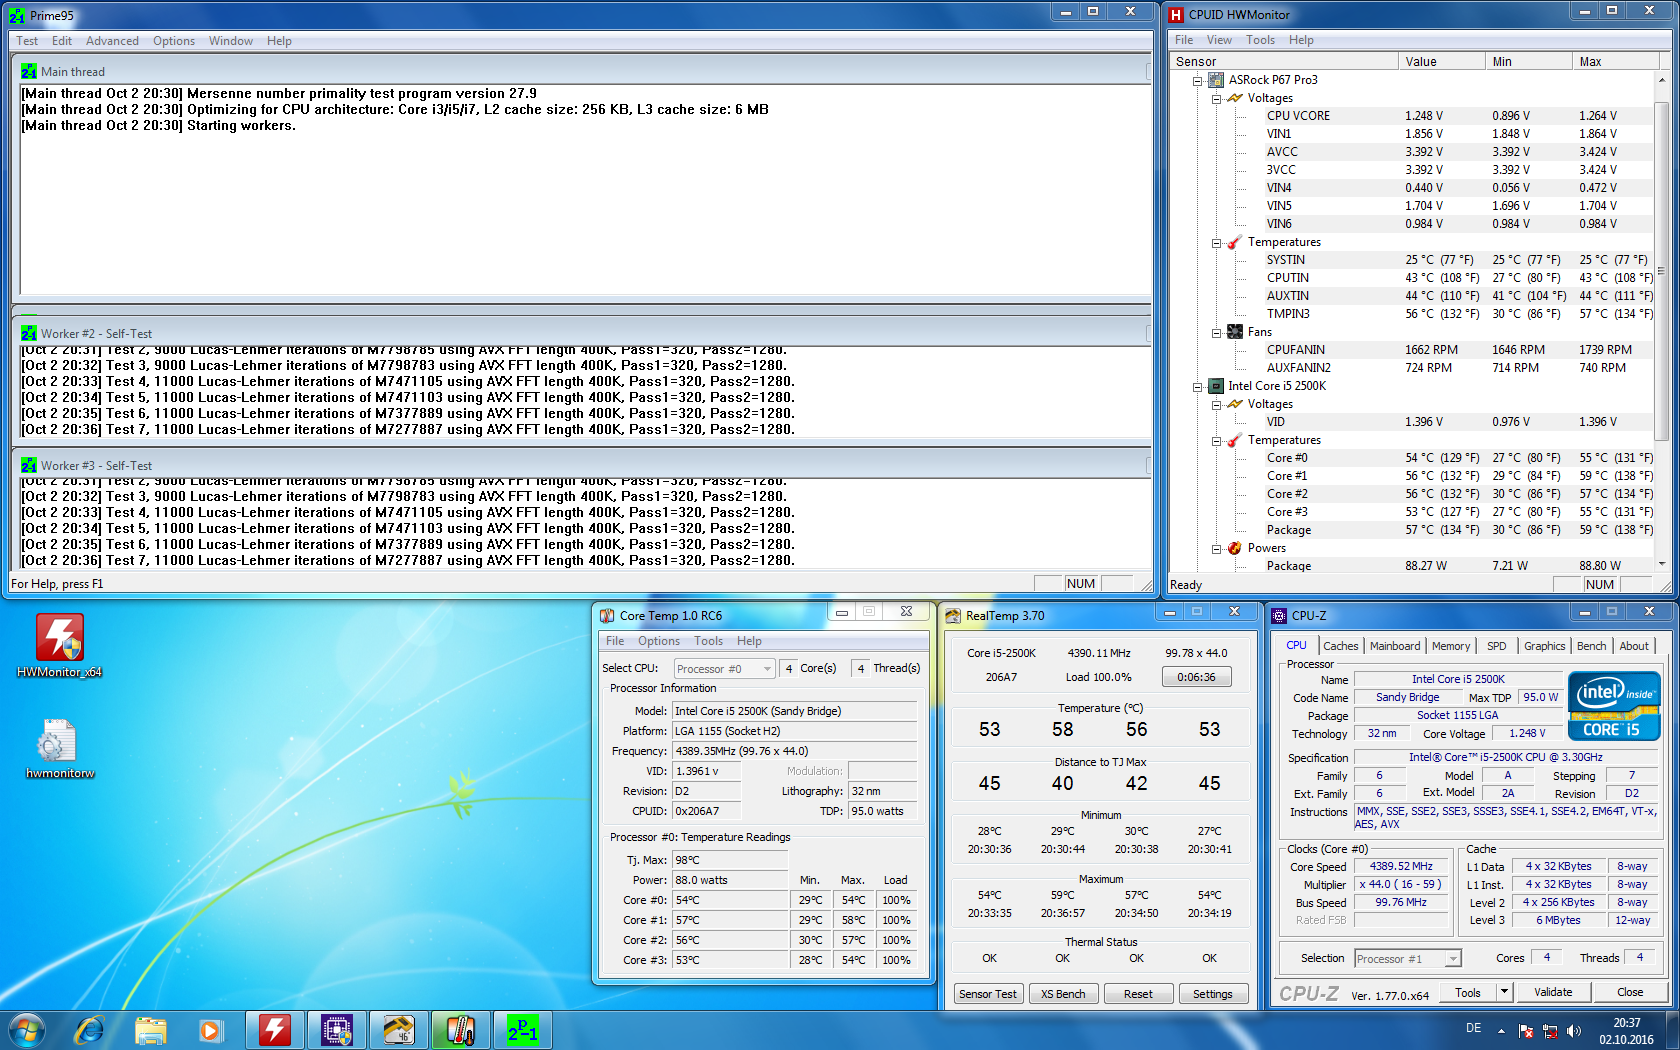Click the Main thread window icon in Prime95
Screen dimensions: 1680x1050
(29, 72)
